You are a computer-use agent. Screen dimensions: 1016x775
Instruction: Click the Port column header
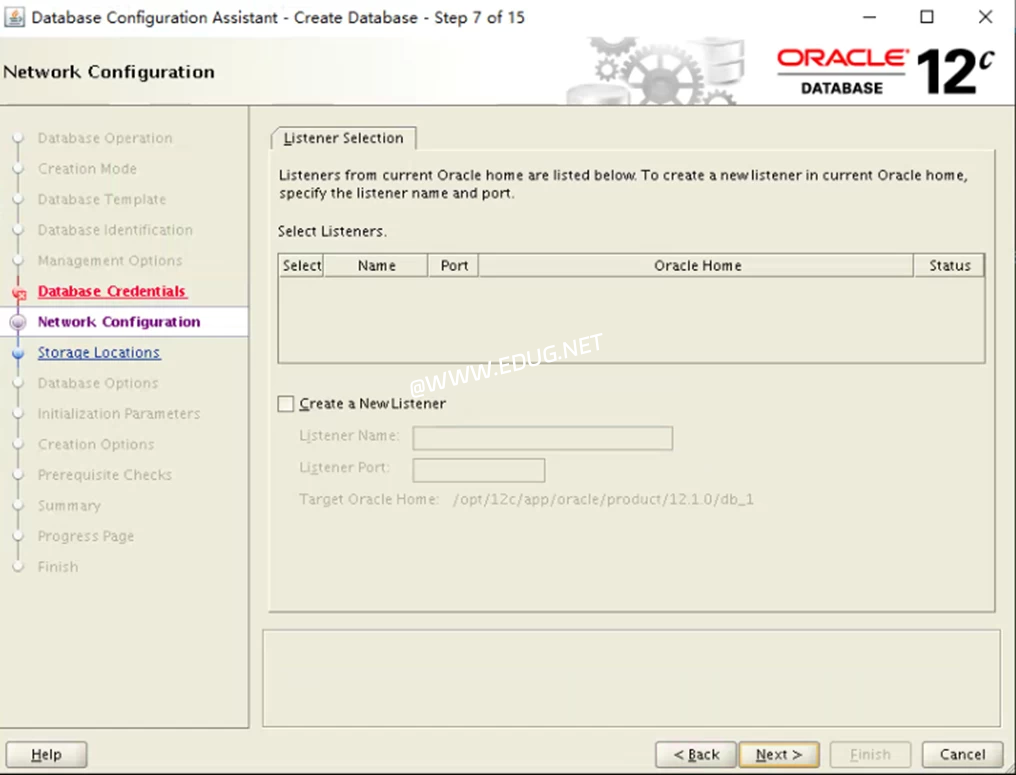(454, 266)
